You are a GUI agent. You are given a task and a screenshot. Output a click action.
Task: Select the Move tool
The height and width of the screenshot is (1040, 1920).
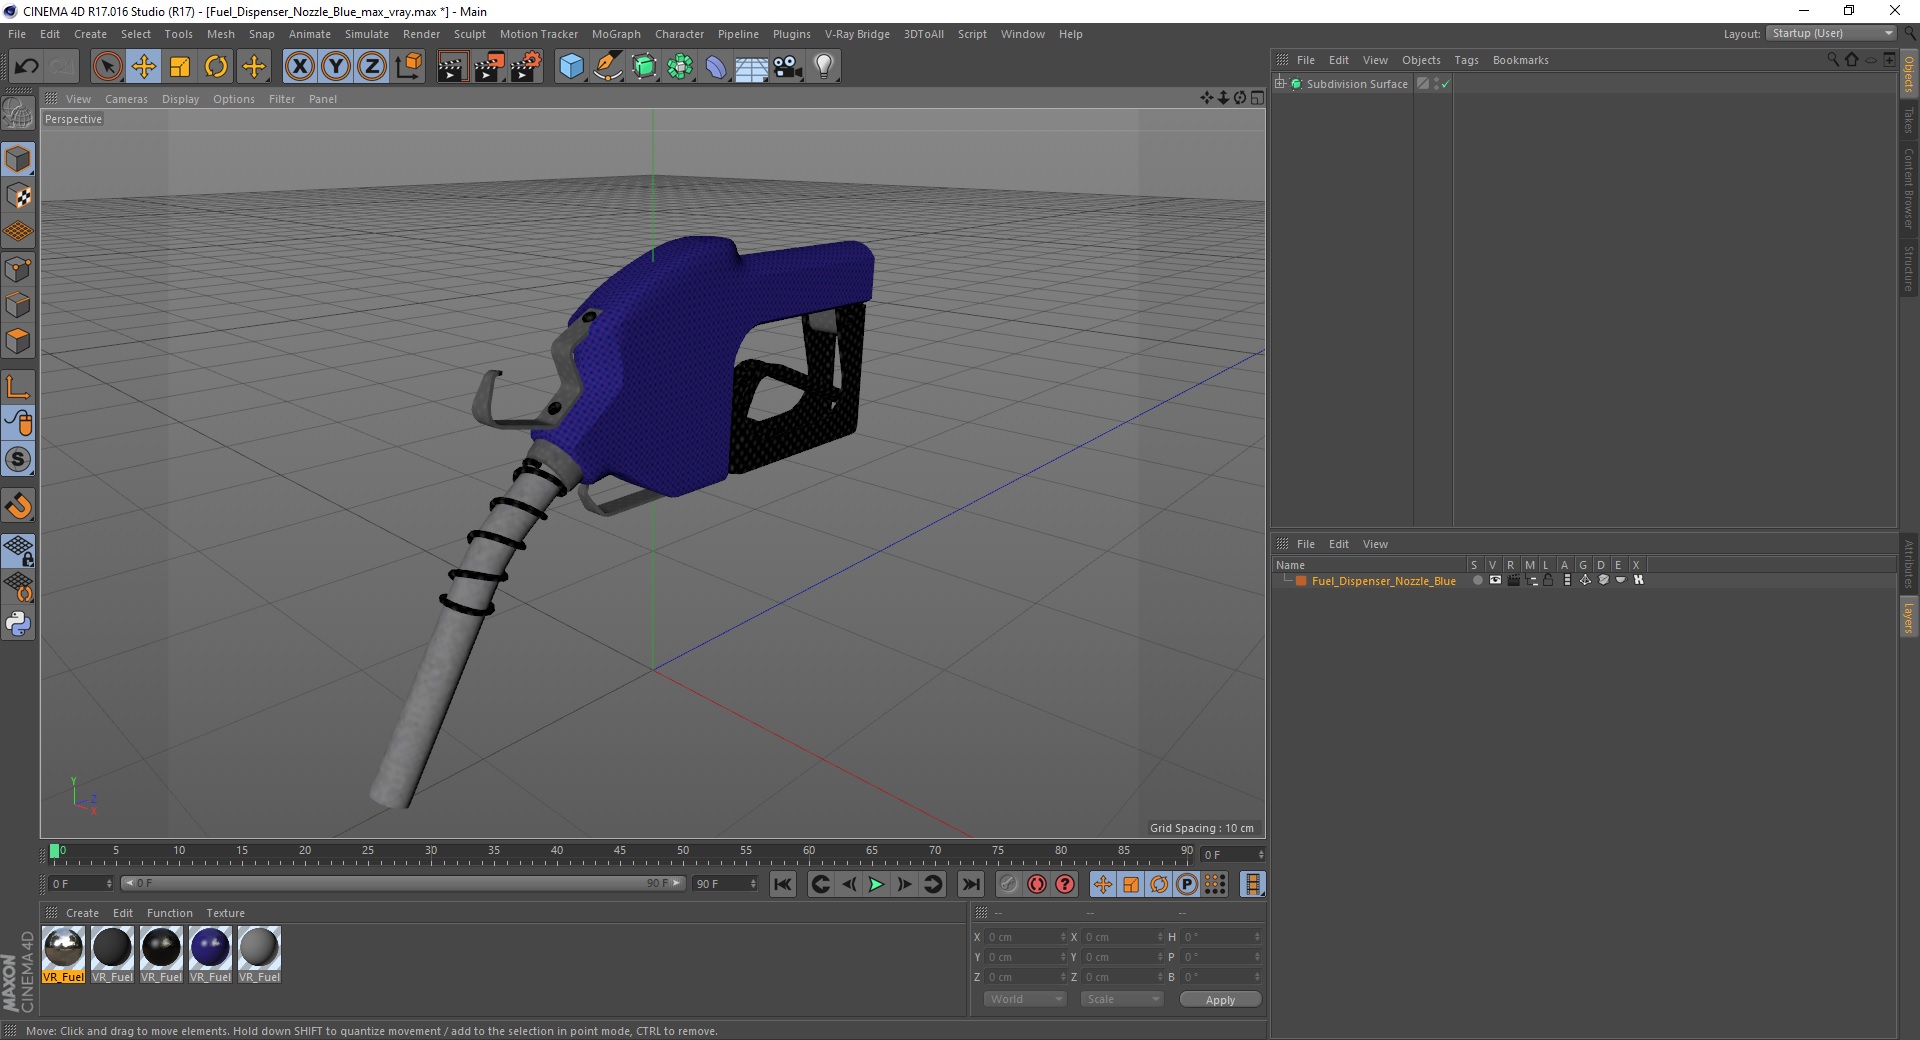point(144,67)
